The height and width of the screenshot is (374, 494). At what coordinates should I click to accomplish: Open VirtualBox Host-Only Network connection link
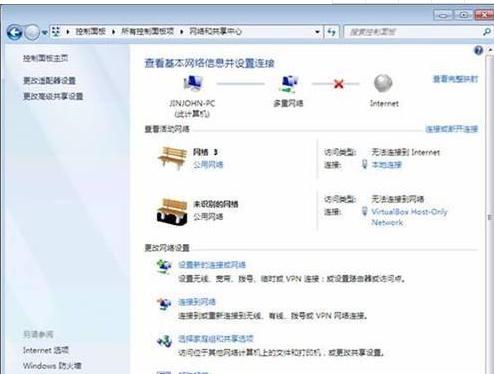click(409, 217)
